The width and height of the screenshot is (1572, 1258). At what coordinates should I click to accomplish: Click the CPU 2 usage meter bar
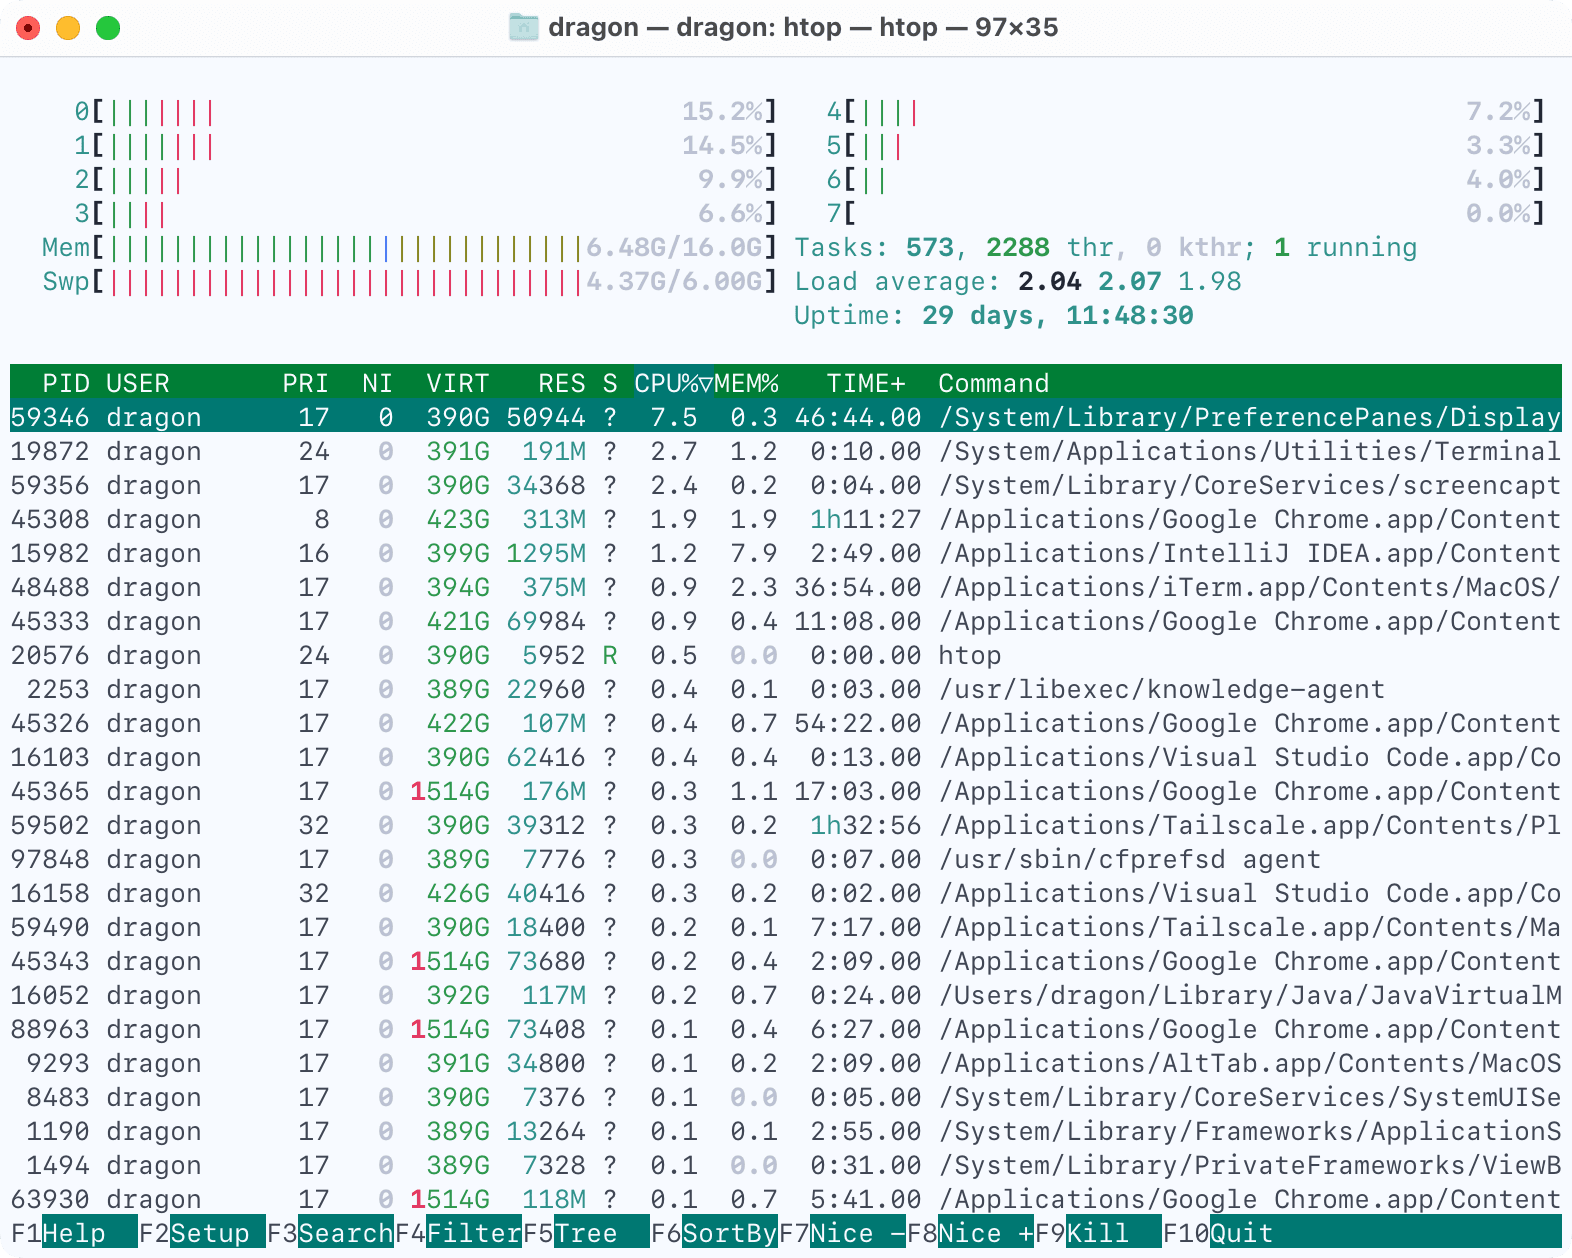point(426,179)
